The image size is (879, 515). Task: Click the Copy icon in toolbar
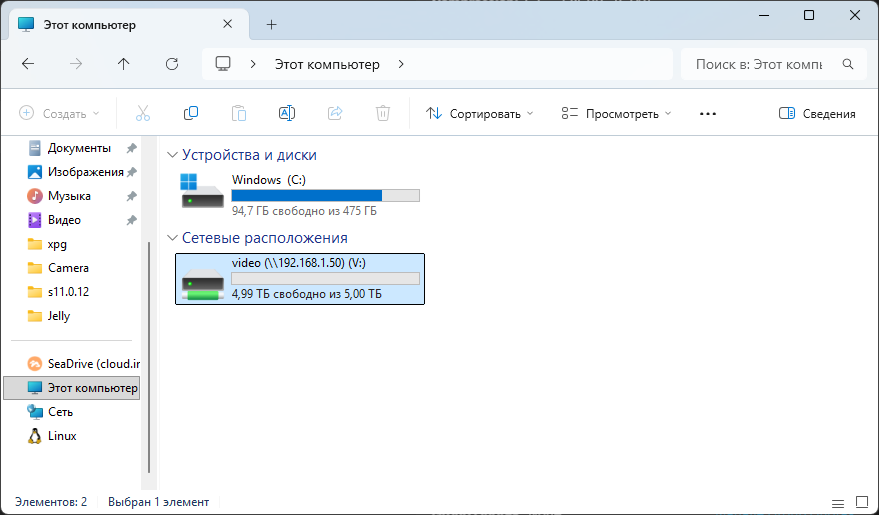[190, 114]
